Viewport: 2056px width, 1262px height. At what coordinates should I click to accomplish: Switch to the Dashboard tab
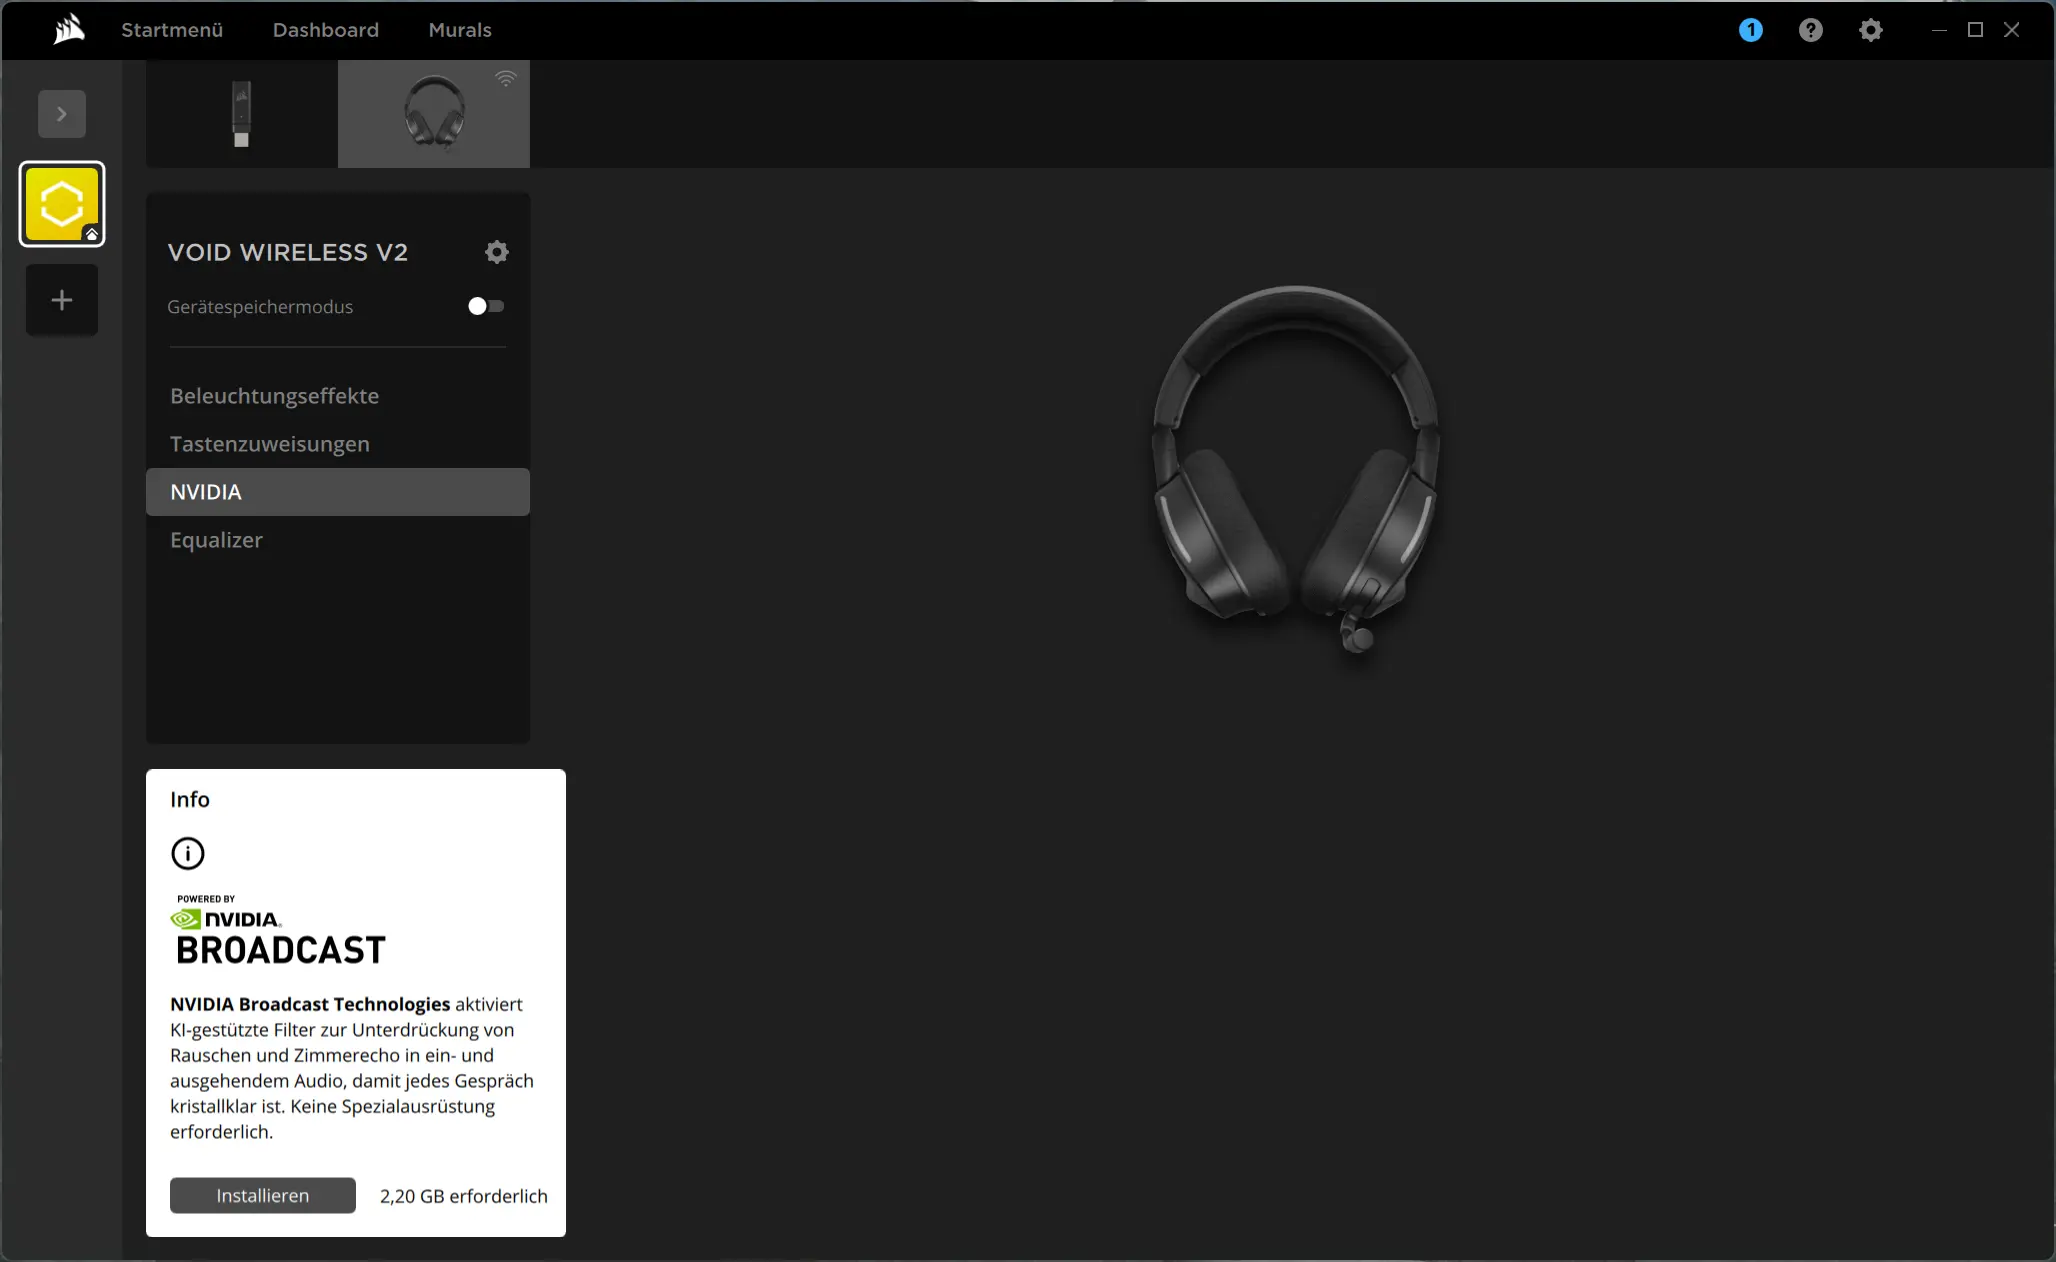point(326,30)
